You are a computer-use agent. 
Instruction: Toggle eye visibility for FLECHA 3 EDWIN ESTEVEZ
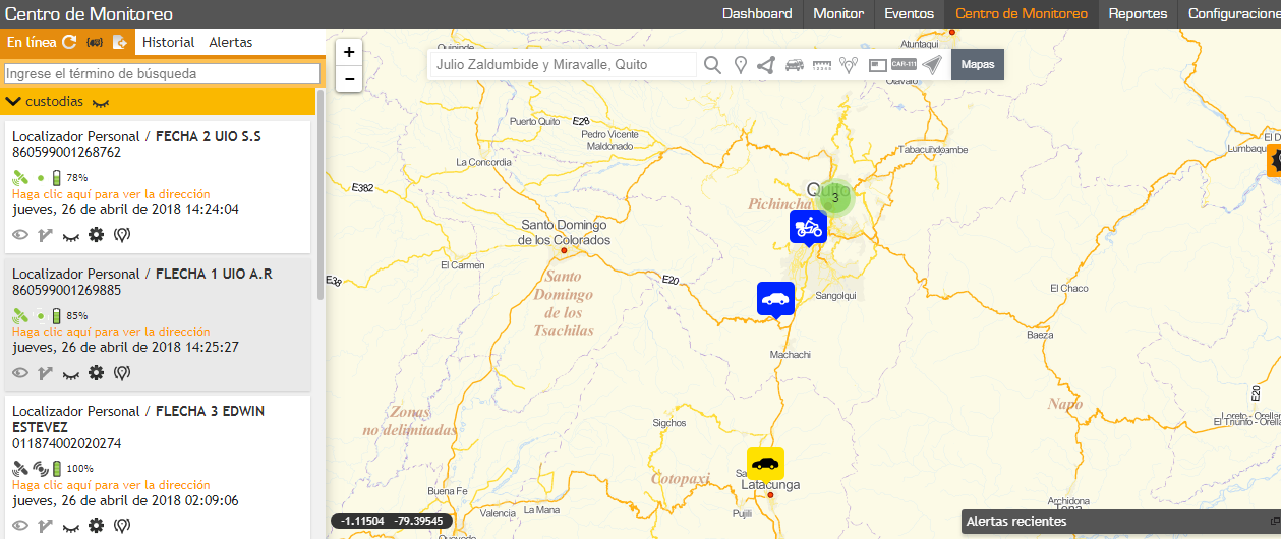click(x=19, y=525)
